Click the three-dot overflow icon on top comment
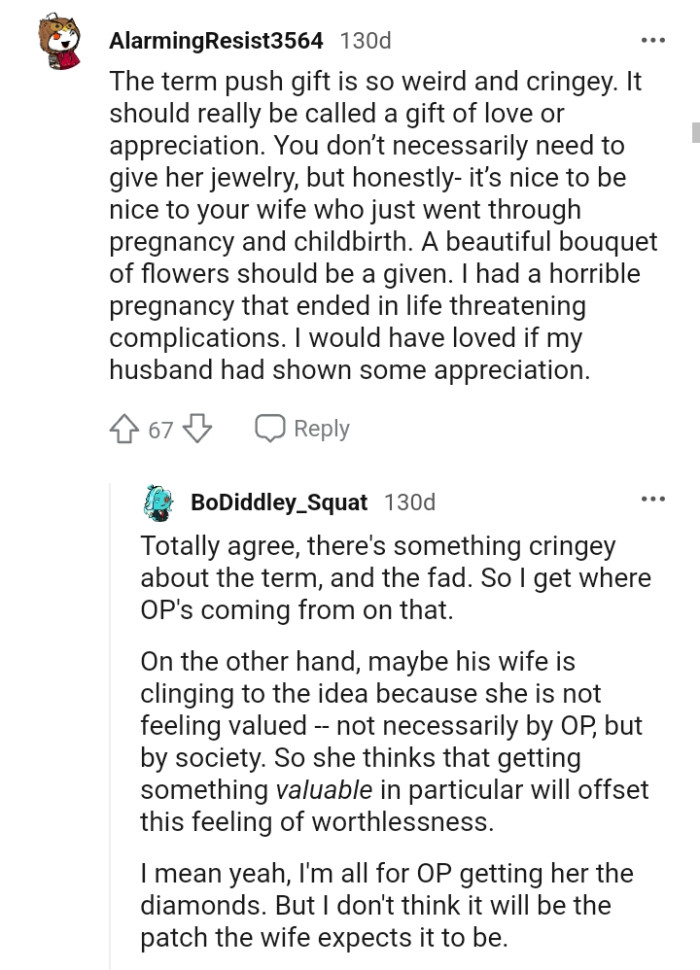 pos(653,38)
